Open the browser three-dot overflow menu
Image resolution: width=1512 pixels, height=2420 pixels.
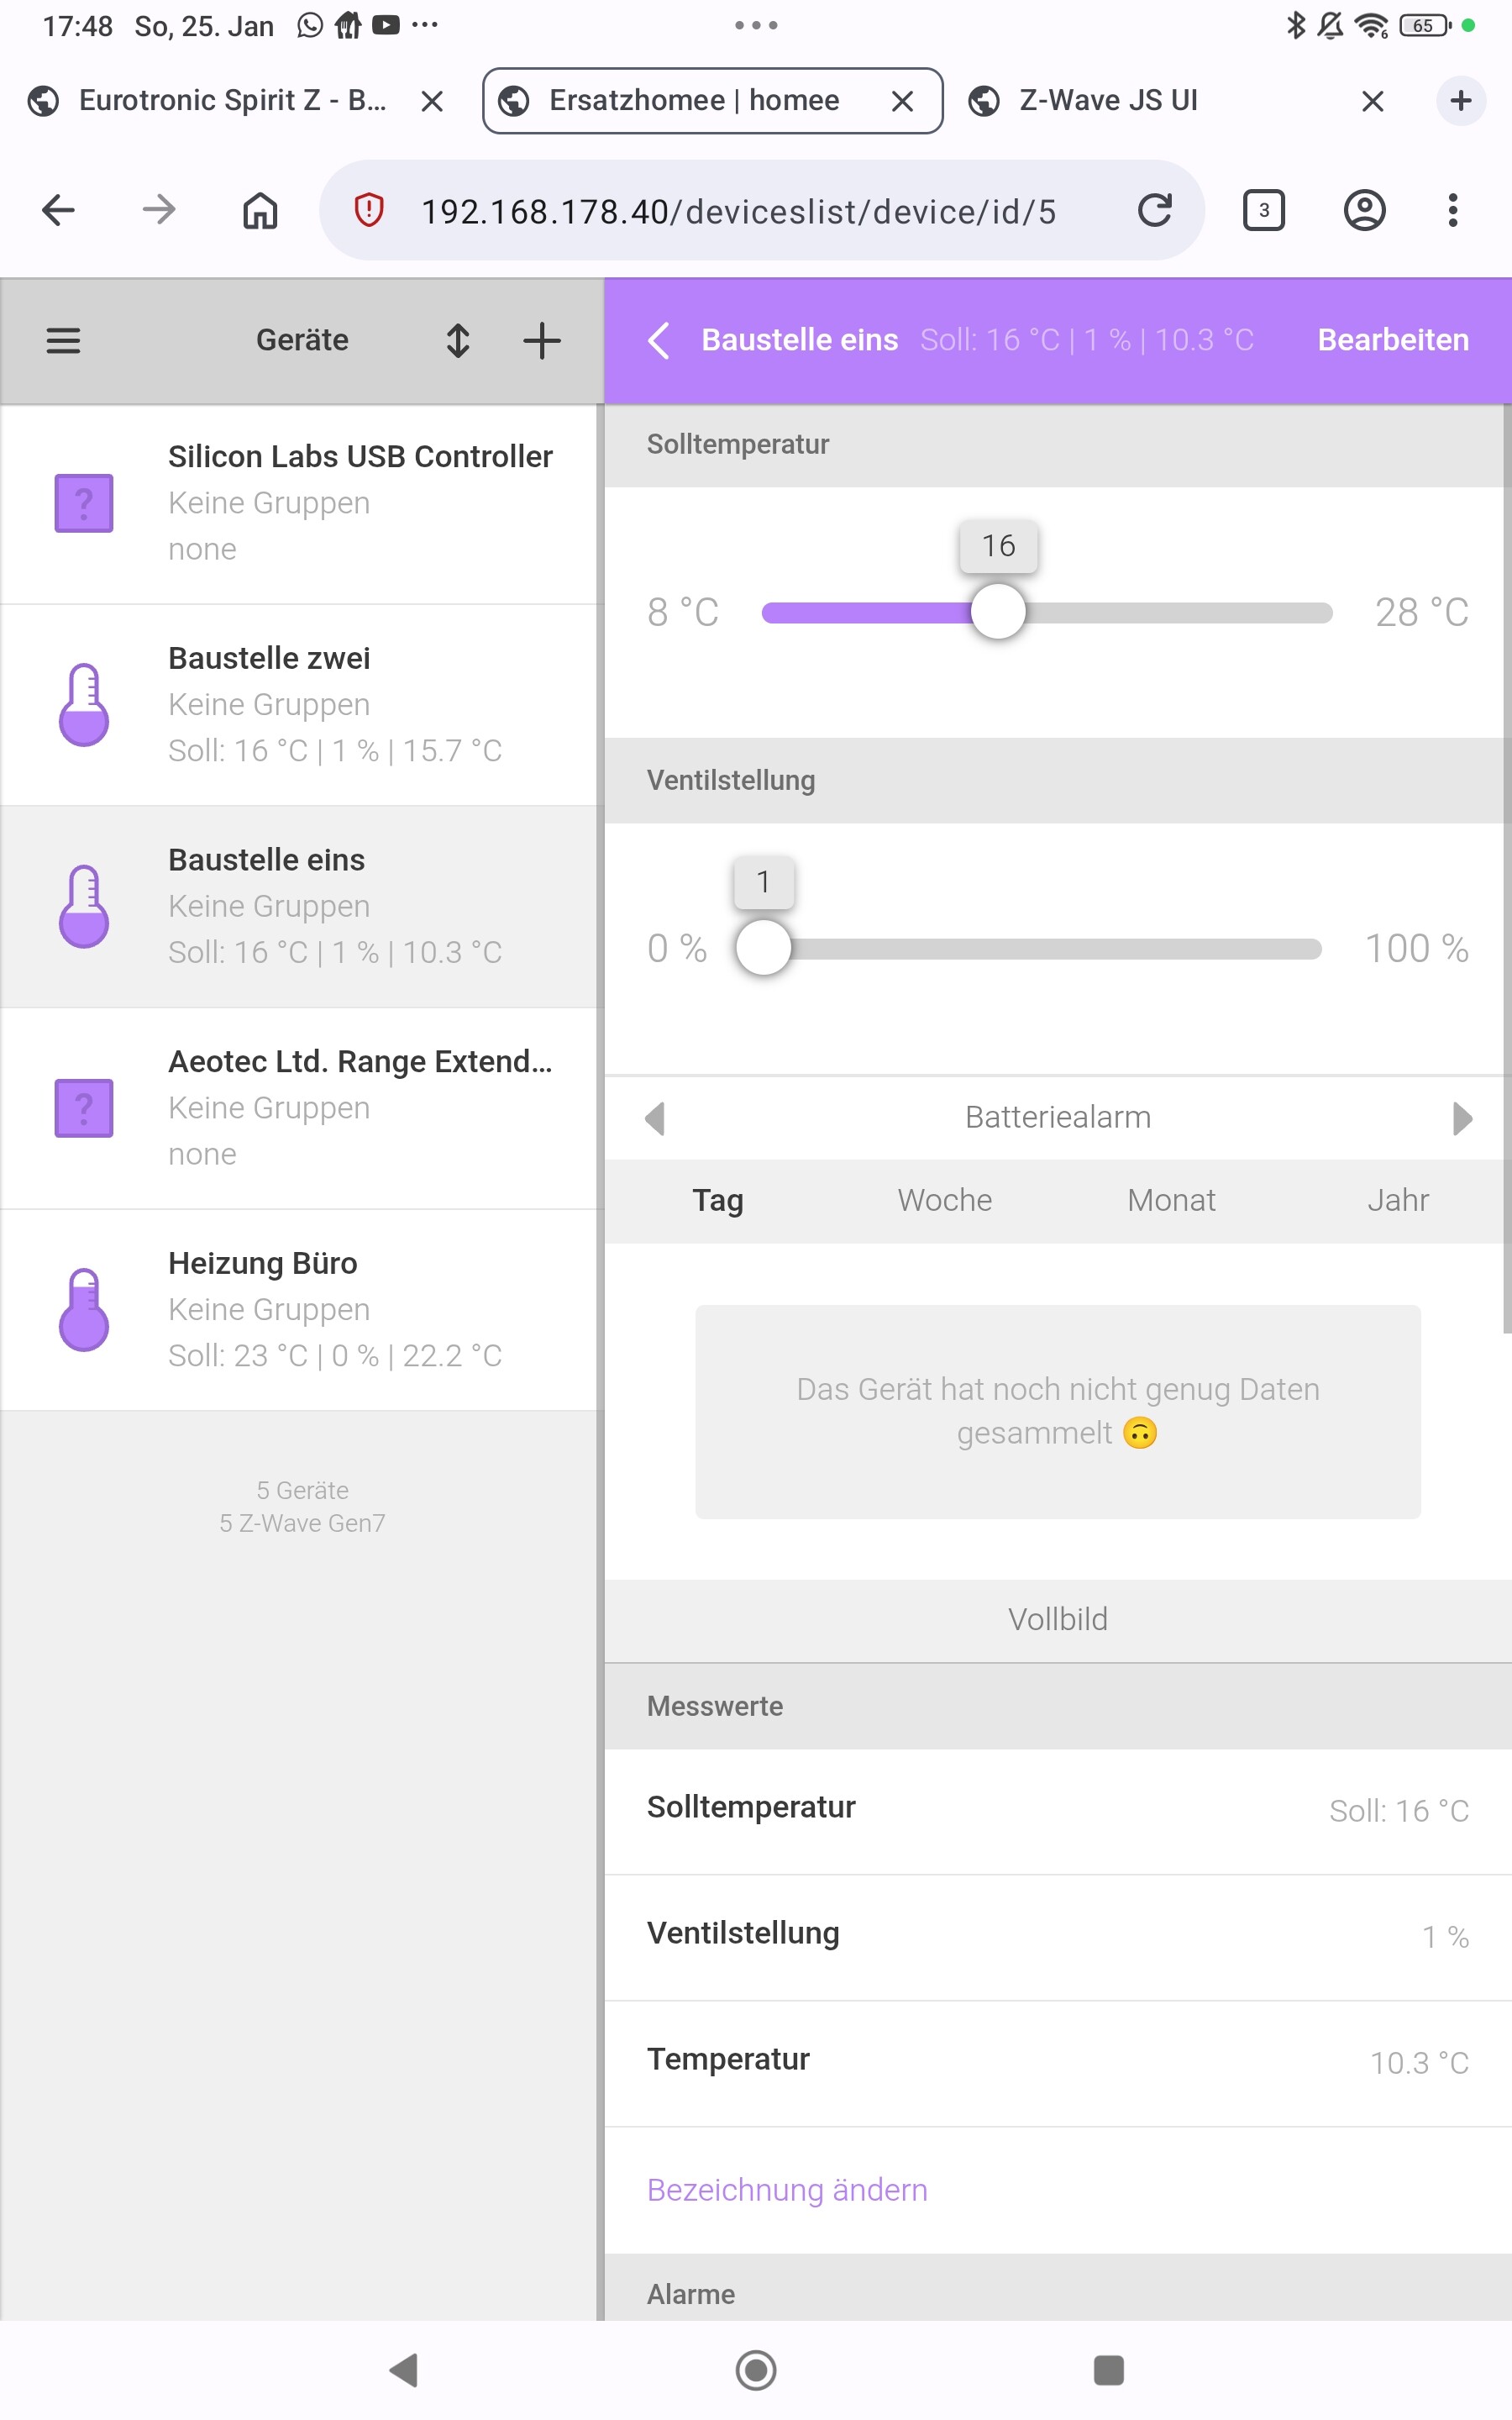point(1452,211)
